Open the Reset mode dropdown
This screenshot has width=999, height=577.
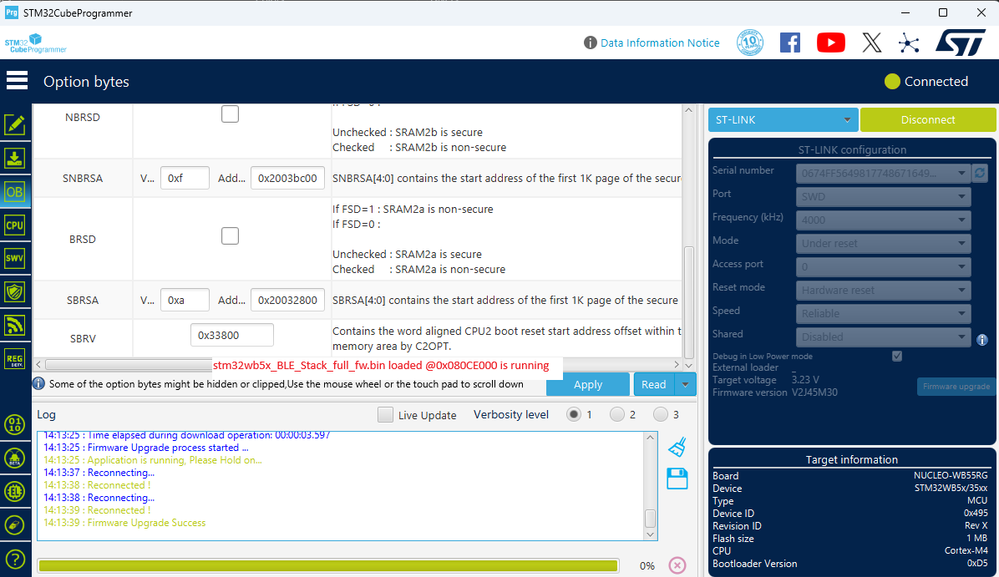[x=883, y=290]
